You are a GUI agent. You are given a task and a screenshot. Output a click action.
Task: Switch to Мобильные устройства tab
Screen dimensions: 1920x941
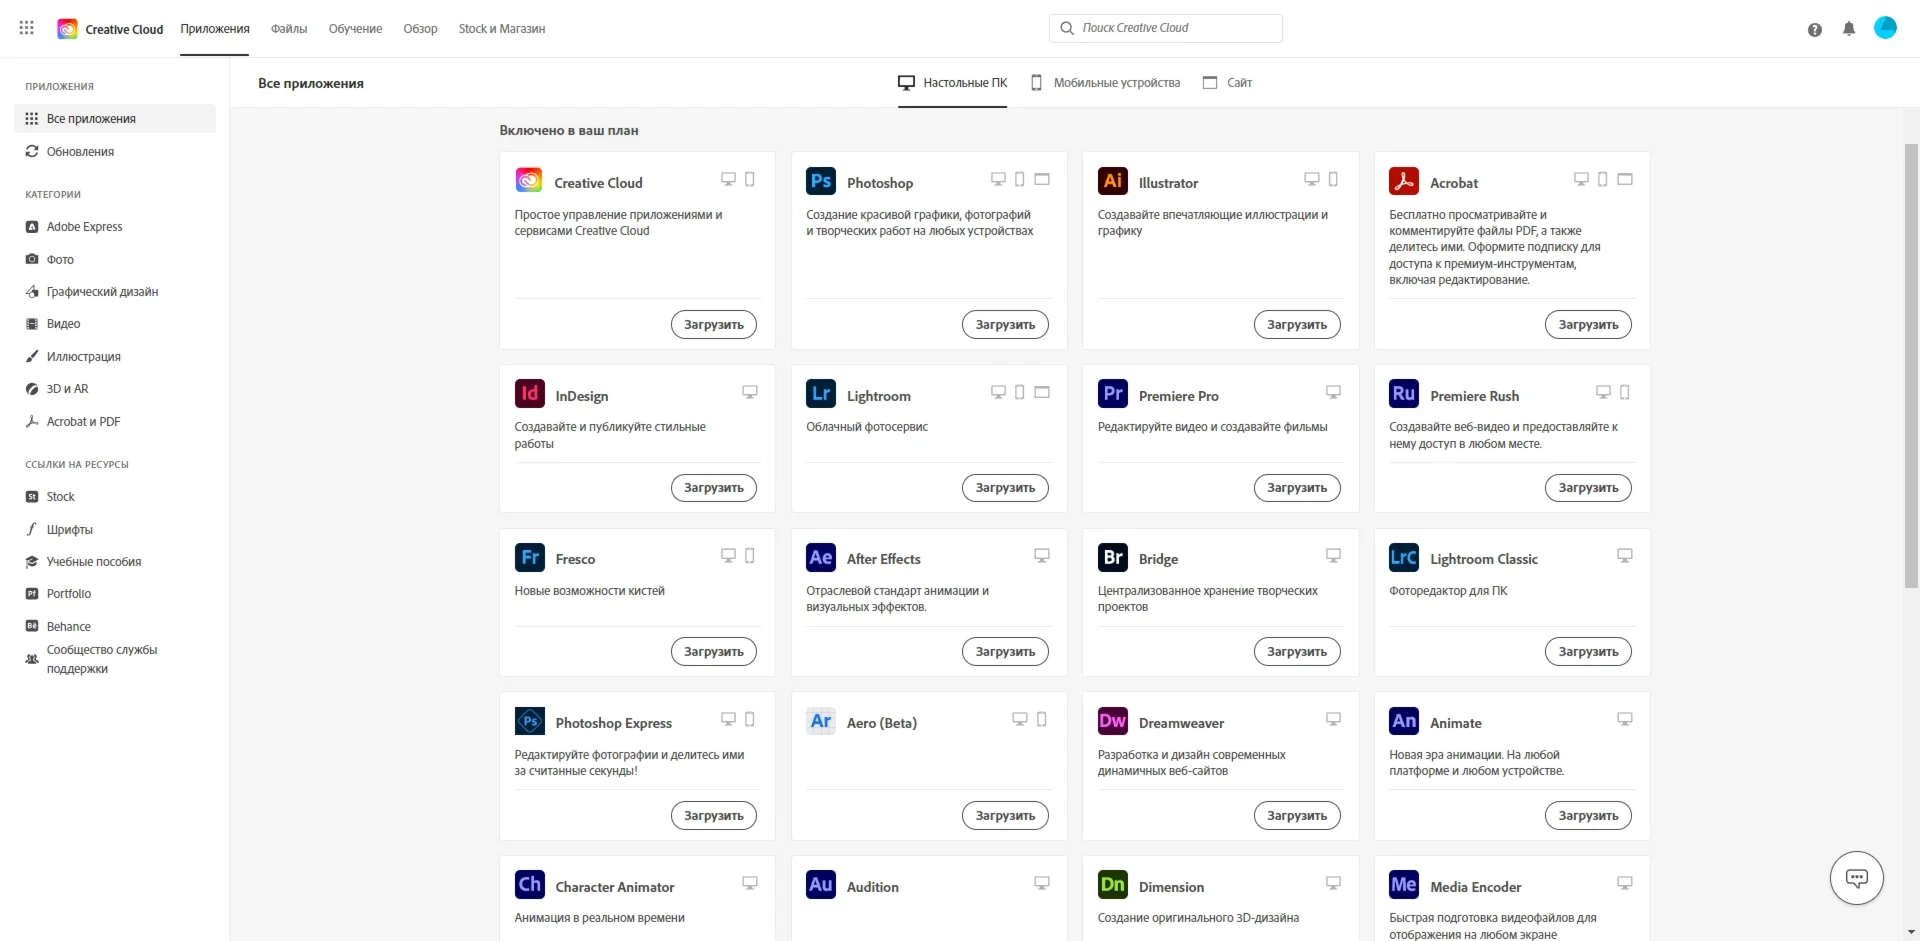click(1105, 83)
